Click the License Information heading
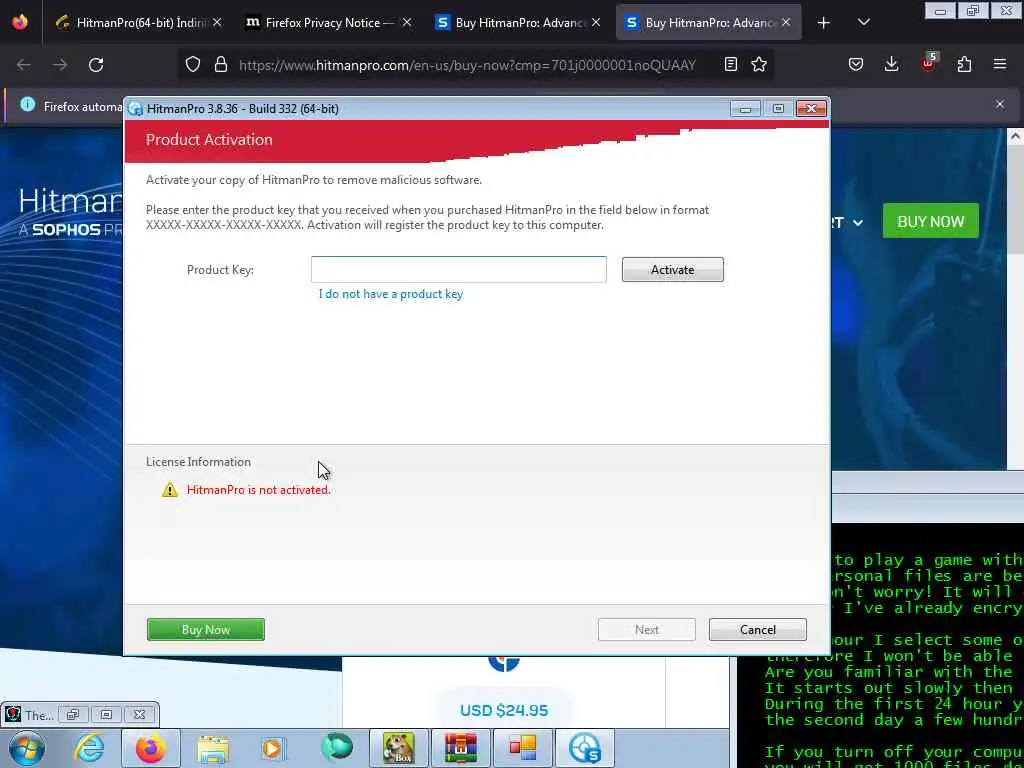This screenshot has height=768, width=1024. (199, 462)
